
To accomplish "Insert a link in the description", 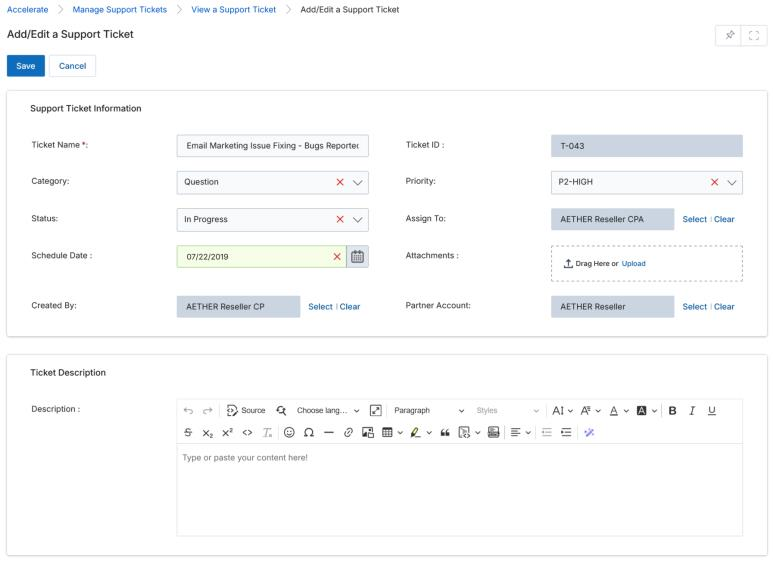I will (349, 433).
